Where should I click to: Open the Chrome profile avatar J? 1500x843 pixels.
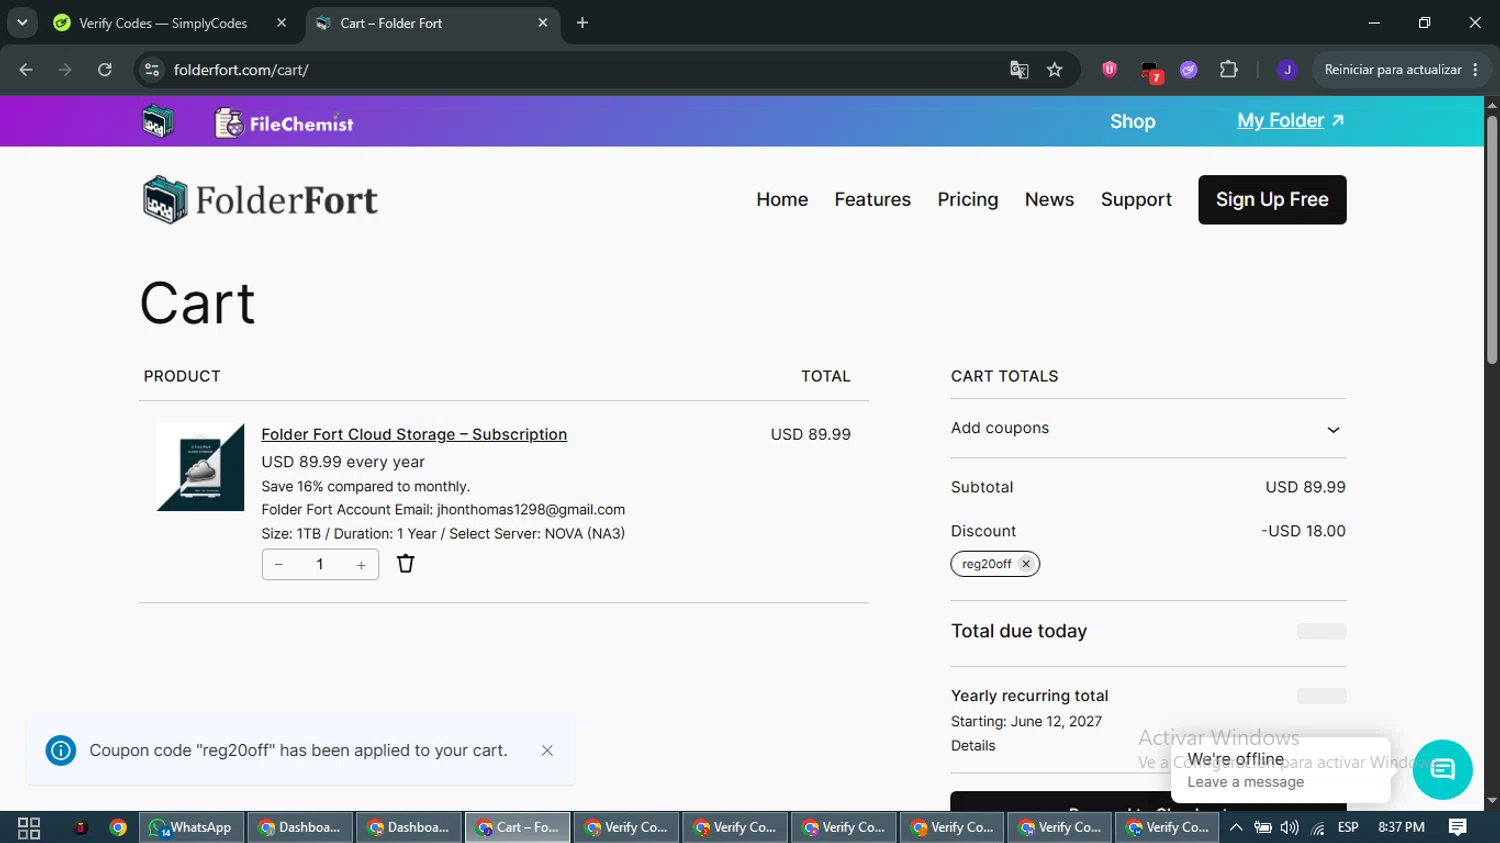(1287, 70)
